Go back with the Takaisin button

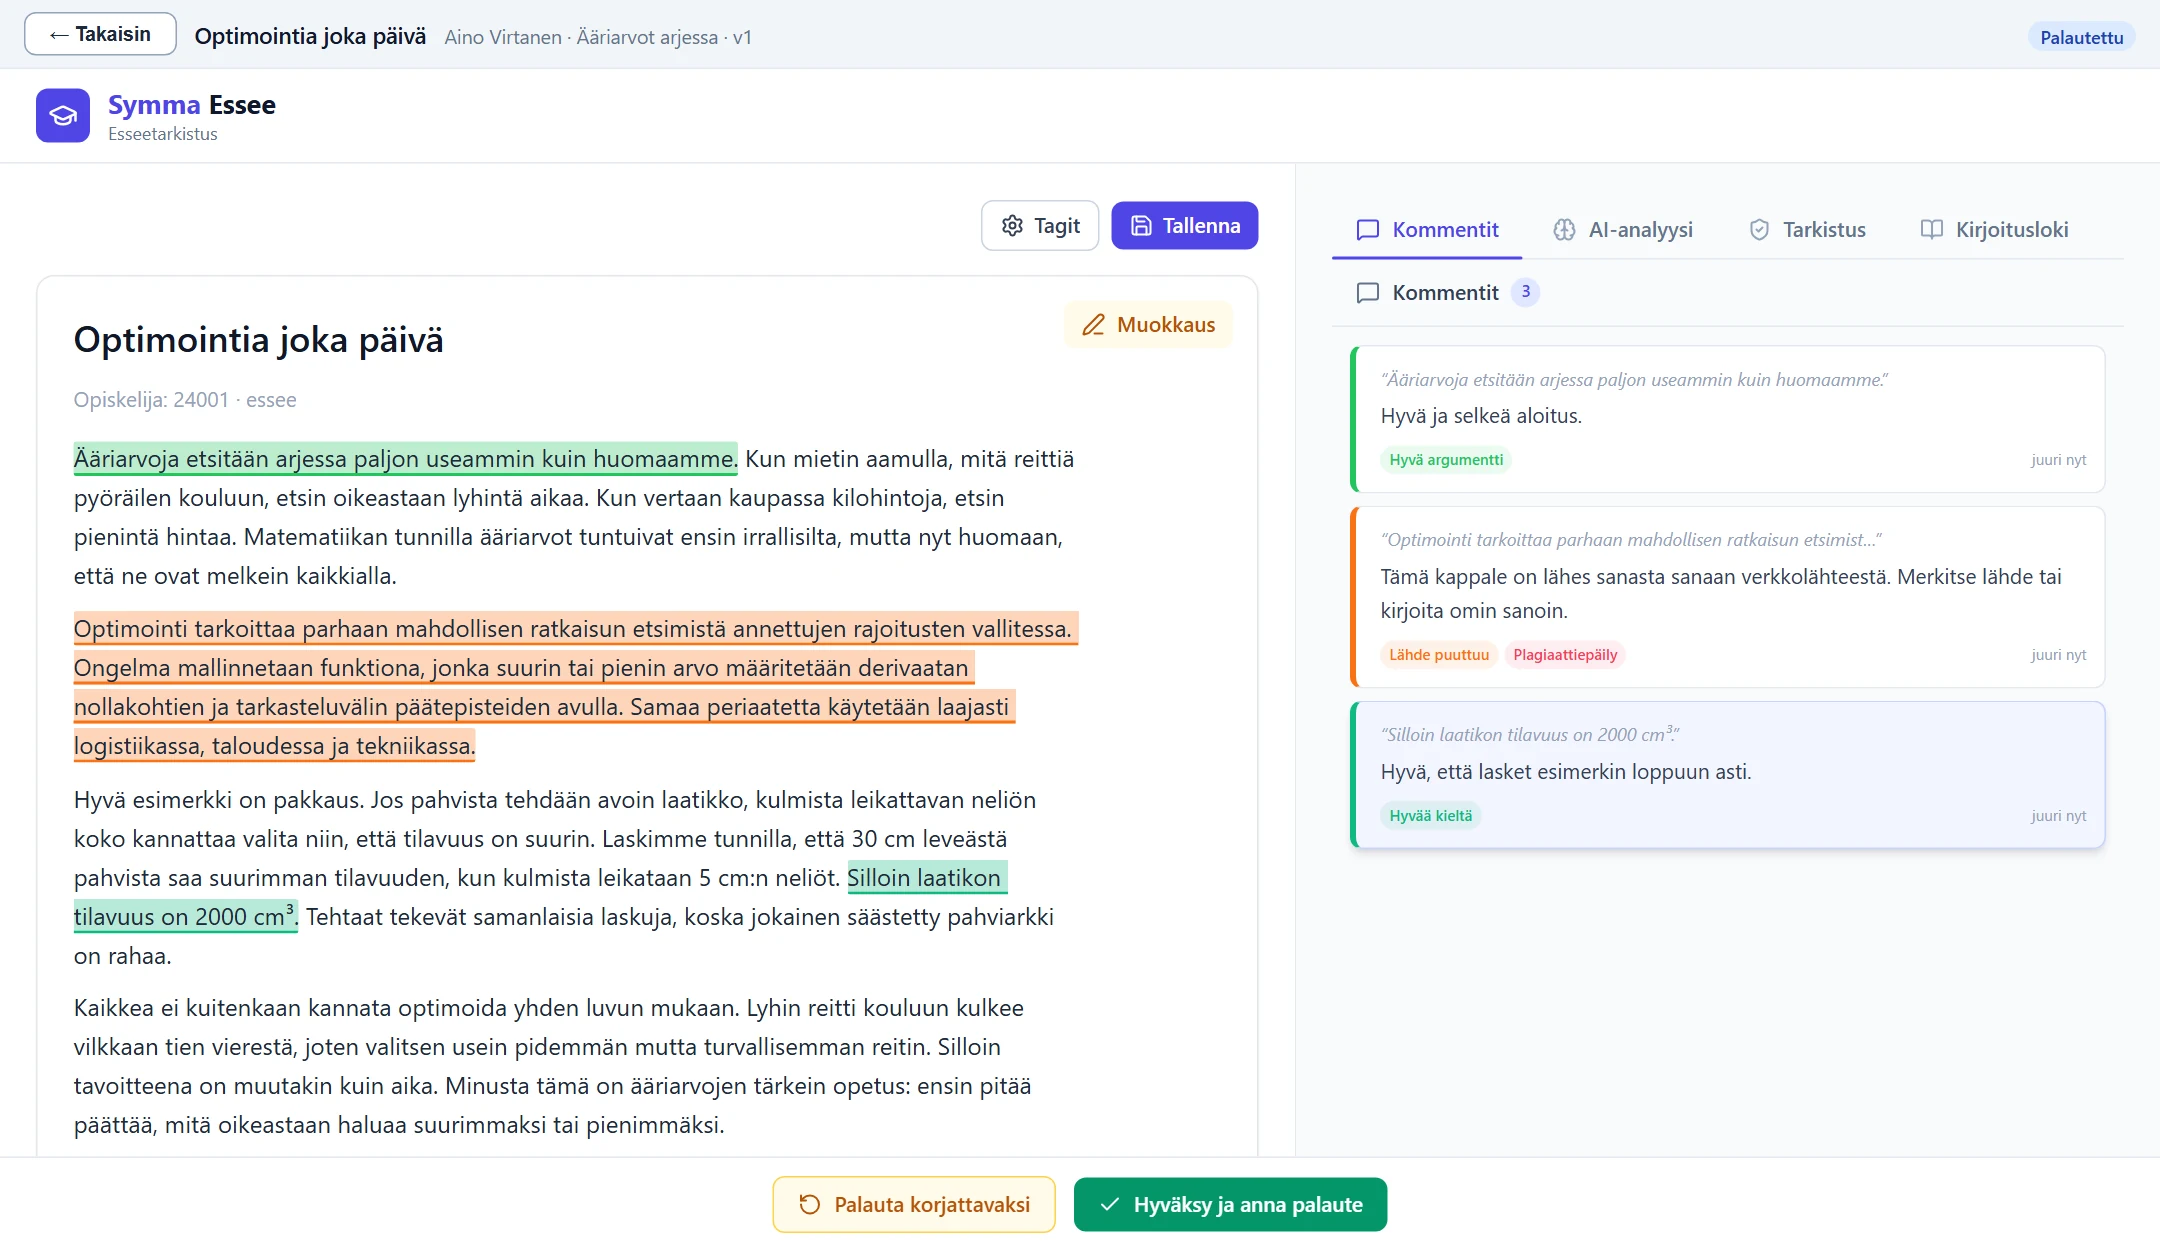pyautogui.click(x=100, y=34)
